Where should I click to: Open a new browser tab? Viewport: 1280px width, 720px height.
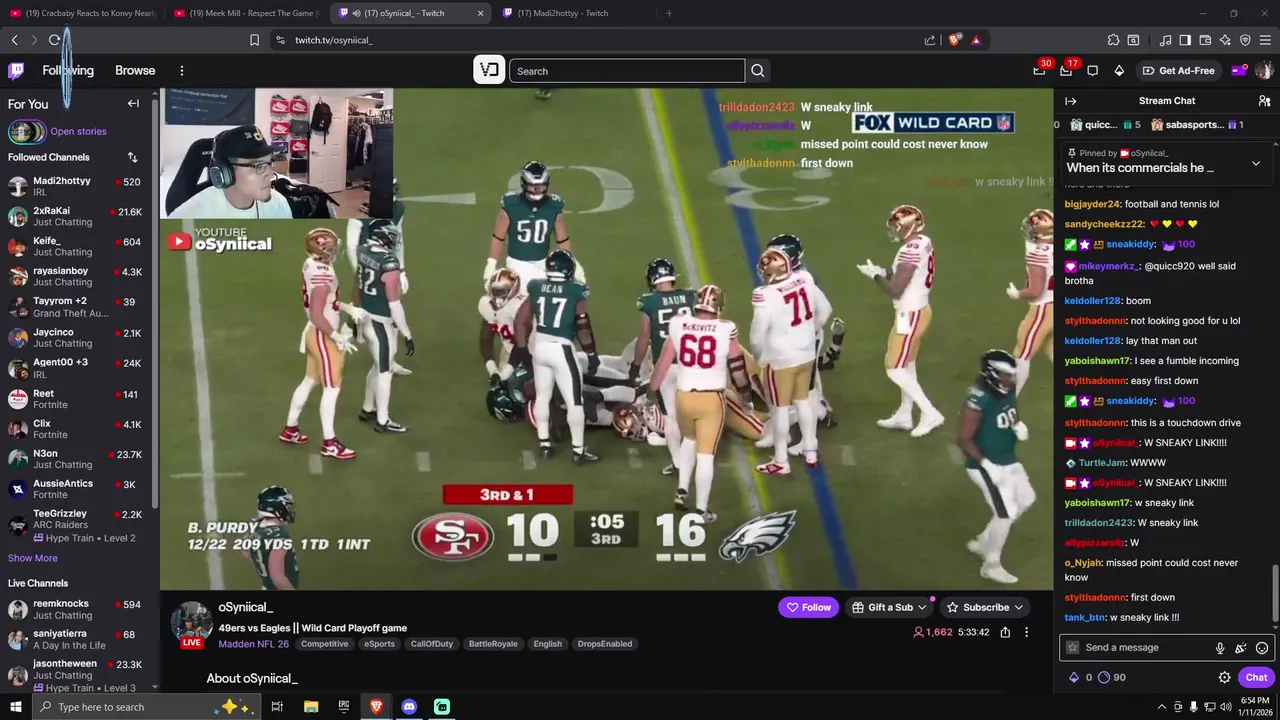coord(669,13)
